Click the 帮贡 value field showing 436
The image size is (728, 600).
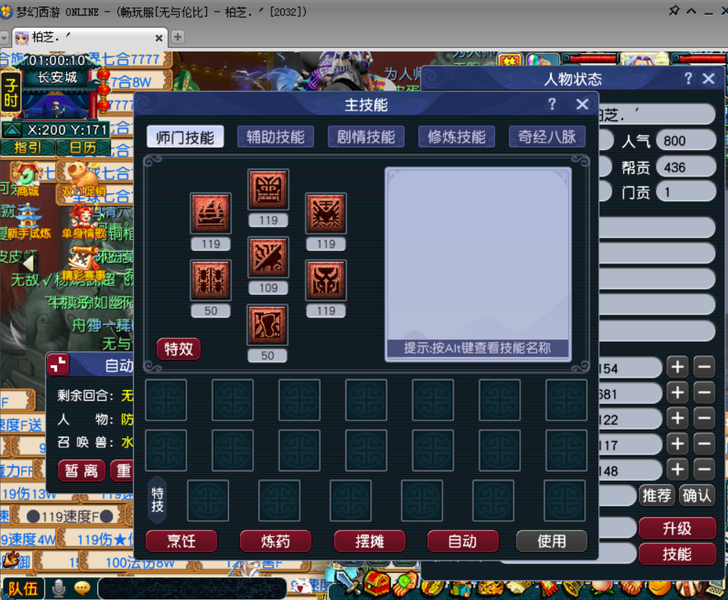click(x=686, y=167)
